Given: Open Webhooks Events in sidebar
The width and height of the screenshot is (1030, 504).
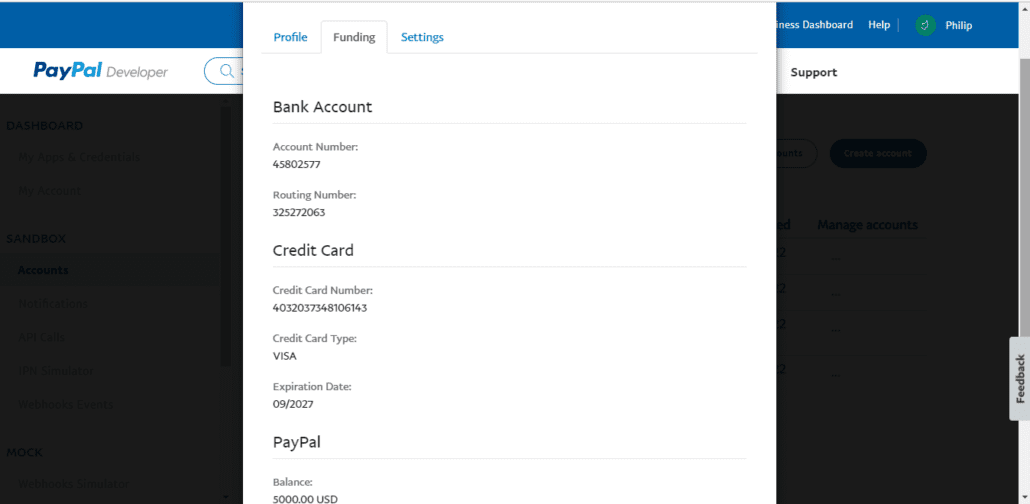Looking at the screenshot, I should [x=66, y=405].
